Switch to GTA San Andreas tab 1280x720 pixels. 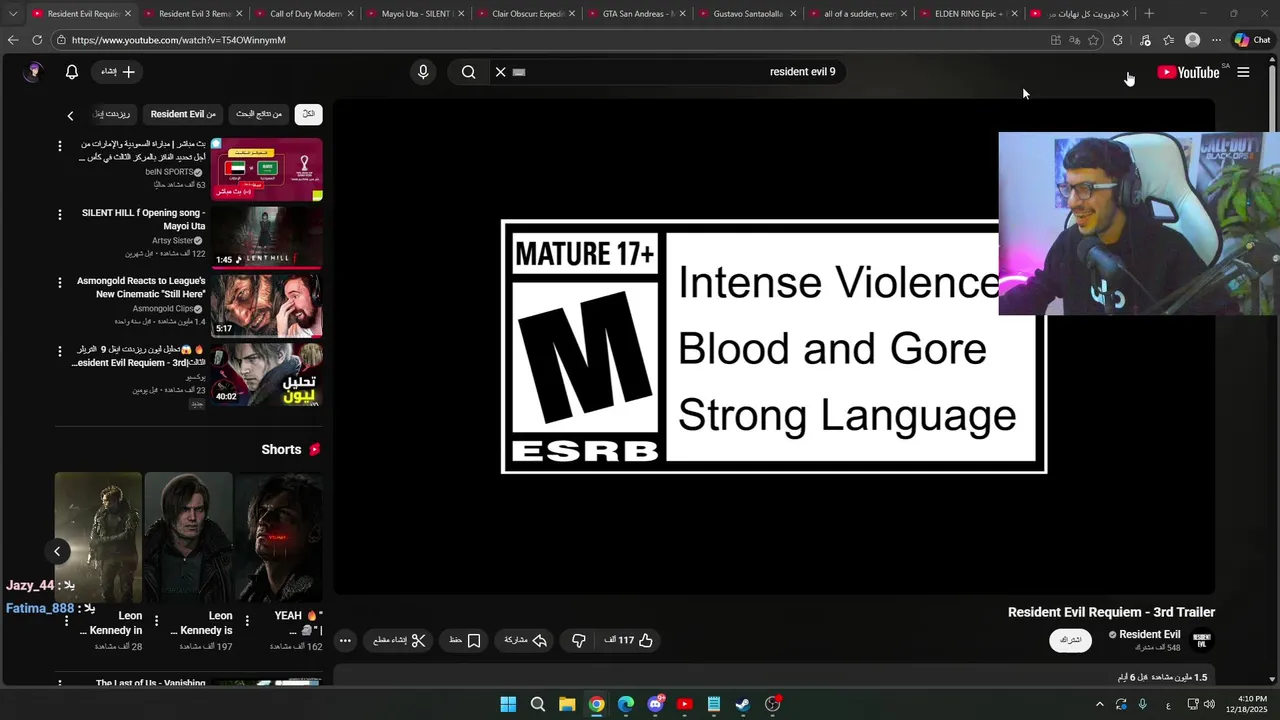click(636, 13)
